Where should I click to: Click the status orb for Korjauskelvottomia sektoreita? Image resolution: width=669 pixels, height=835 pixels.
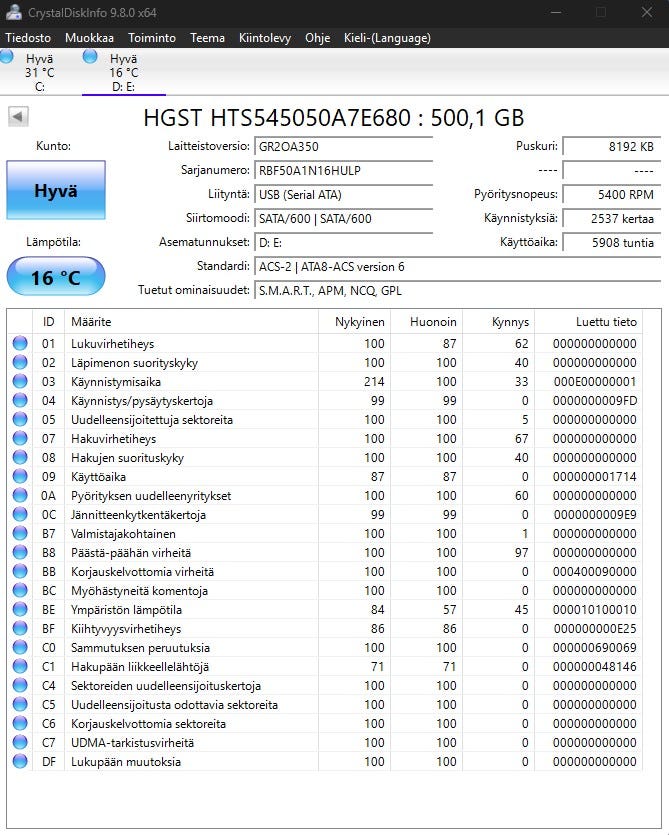[x=20, y=724]
